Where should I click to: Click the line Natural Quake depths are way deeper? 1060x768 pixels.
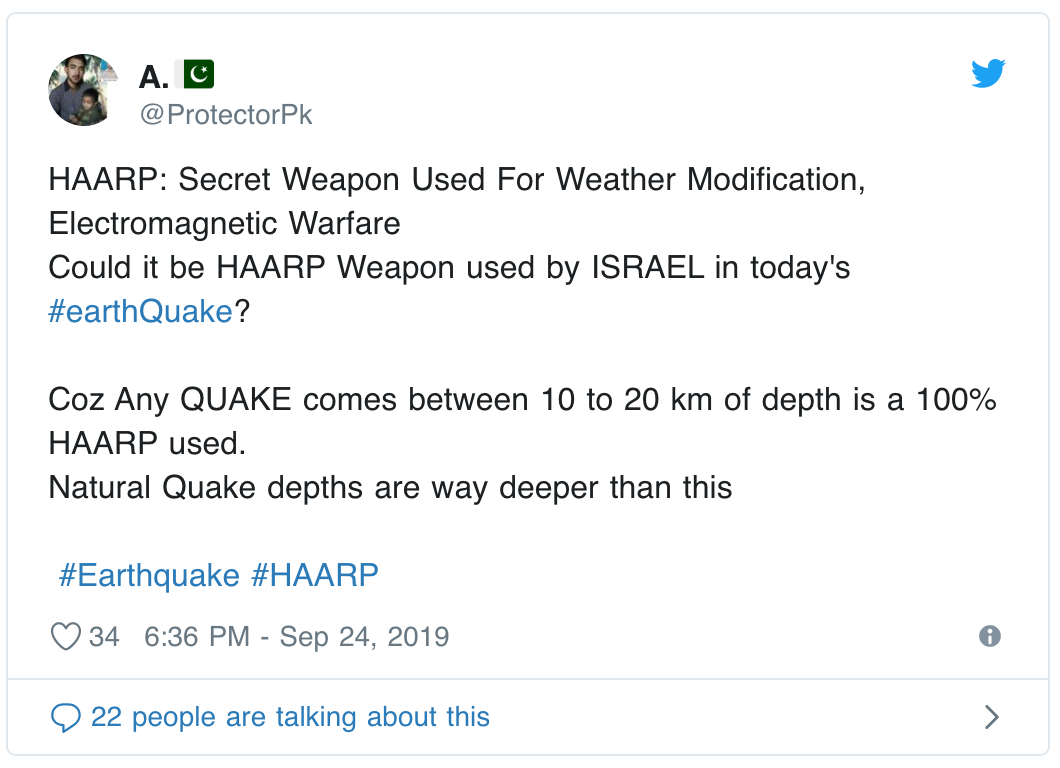tap(390, 488)
